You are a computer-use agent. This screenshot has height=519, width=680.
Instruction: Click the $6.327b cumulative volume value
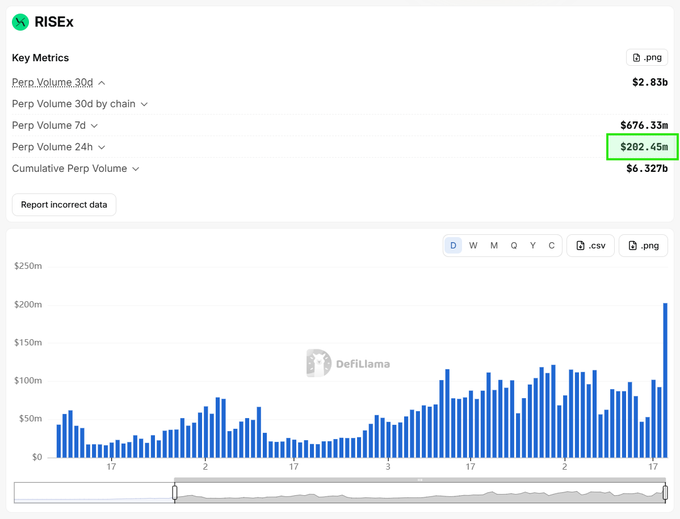tap(647, 169)
